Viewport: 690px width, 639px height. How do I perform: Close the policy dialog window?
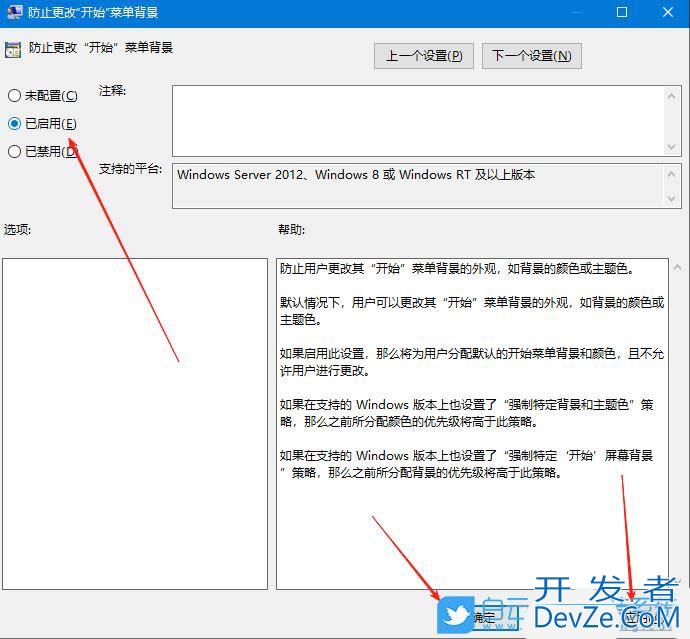click(x=668, y=12)
